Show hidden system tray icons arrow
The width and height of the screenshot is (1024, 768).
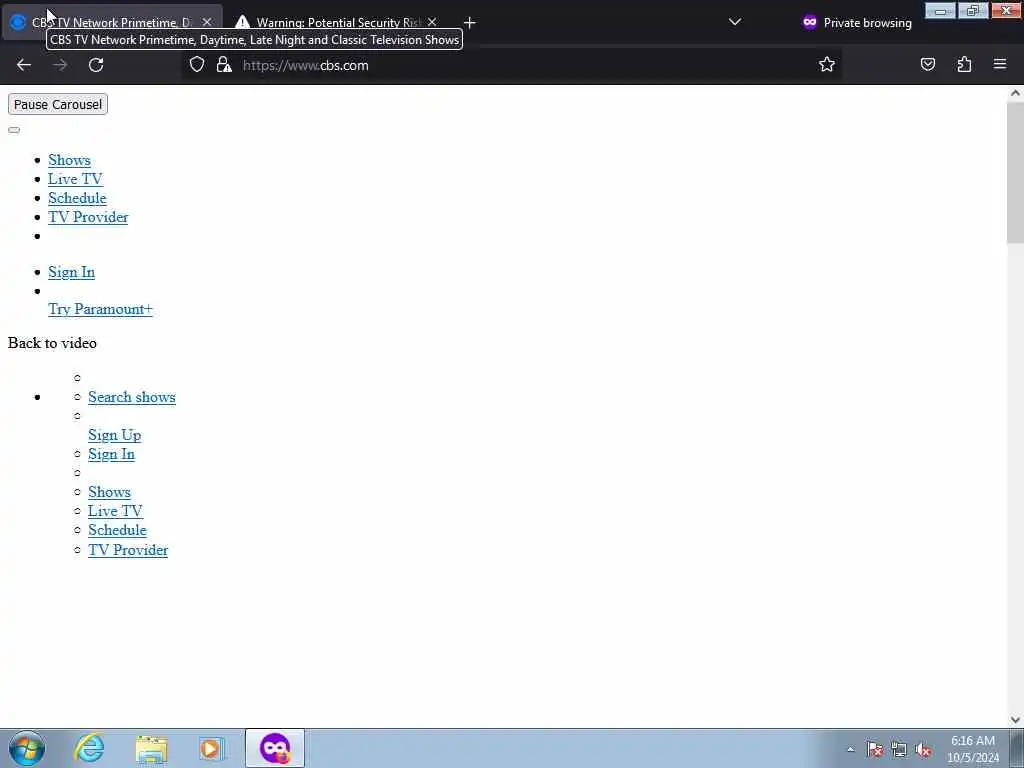tap(850, 750)
